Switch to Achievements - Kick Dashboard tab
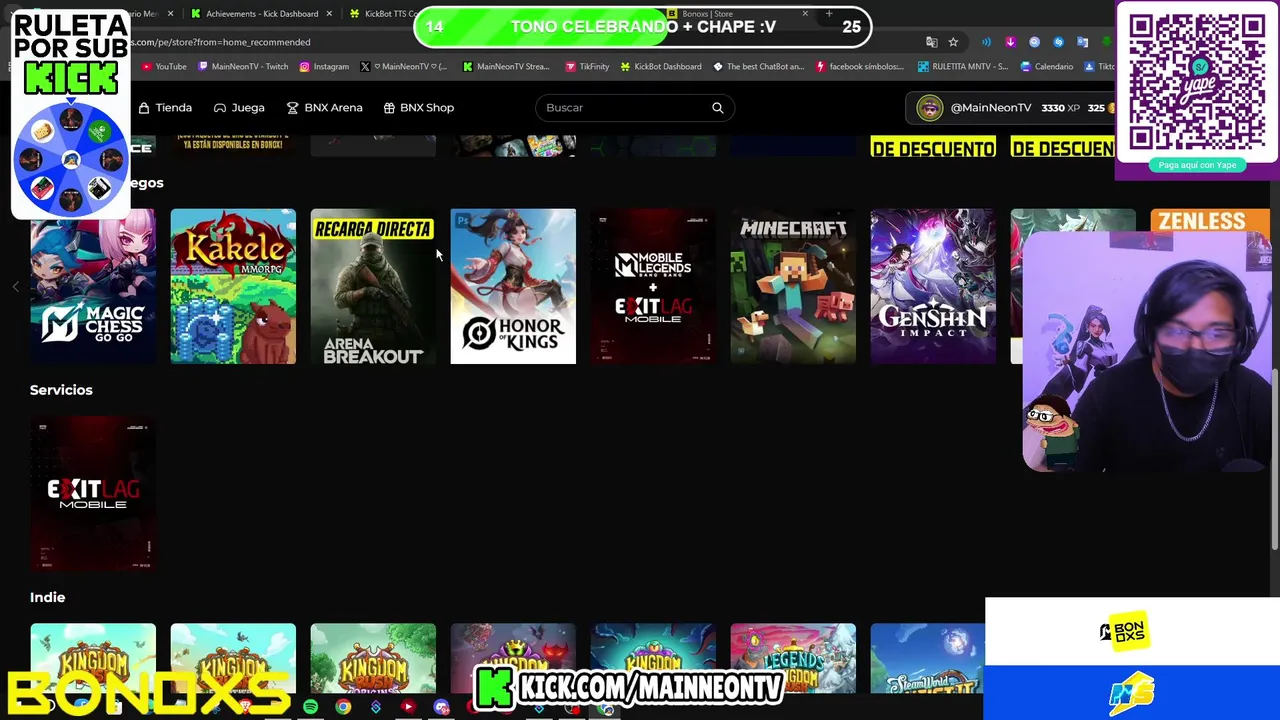This screenshot has height=720, width=1280. point(262,14)
